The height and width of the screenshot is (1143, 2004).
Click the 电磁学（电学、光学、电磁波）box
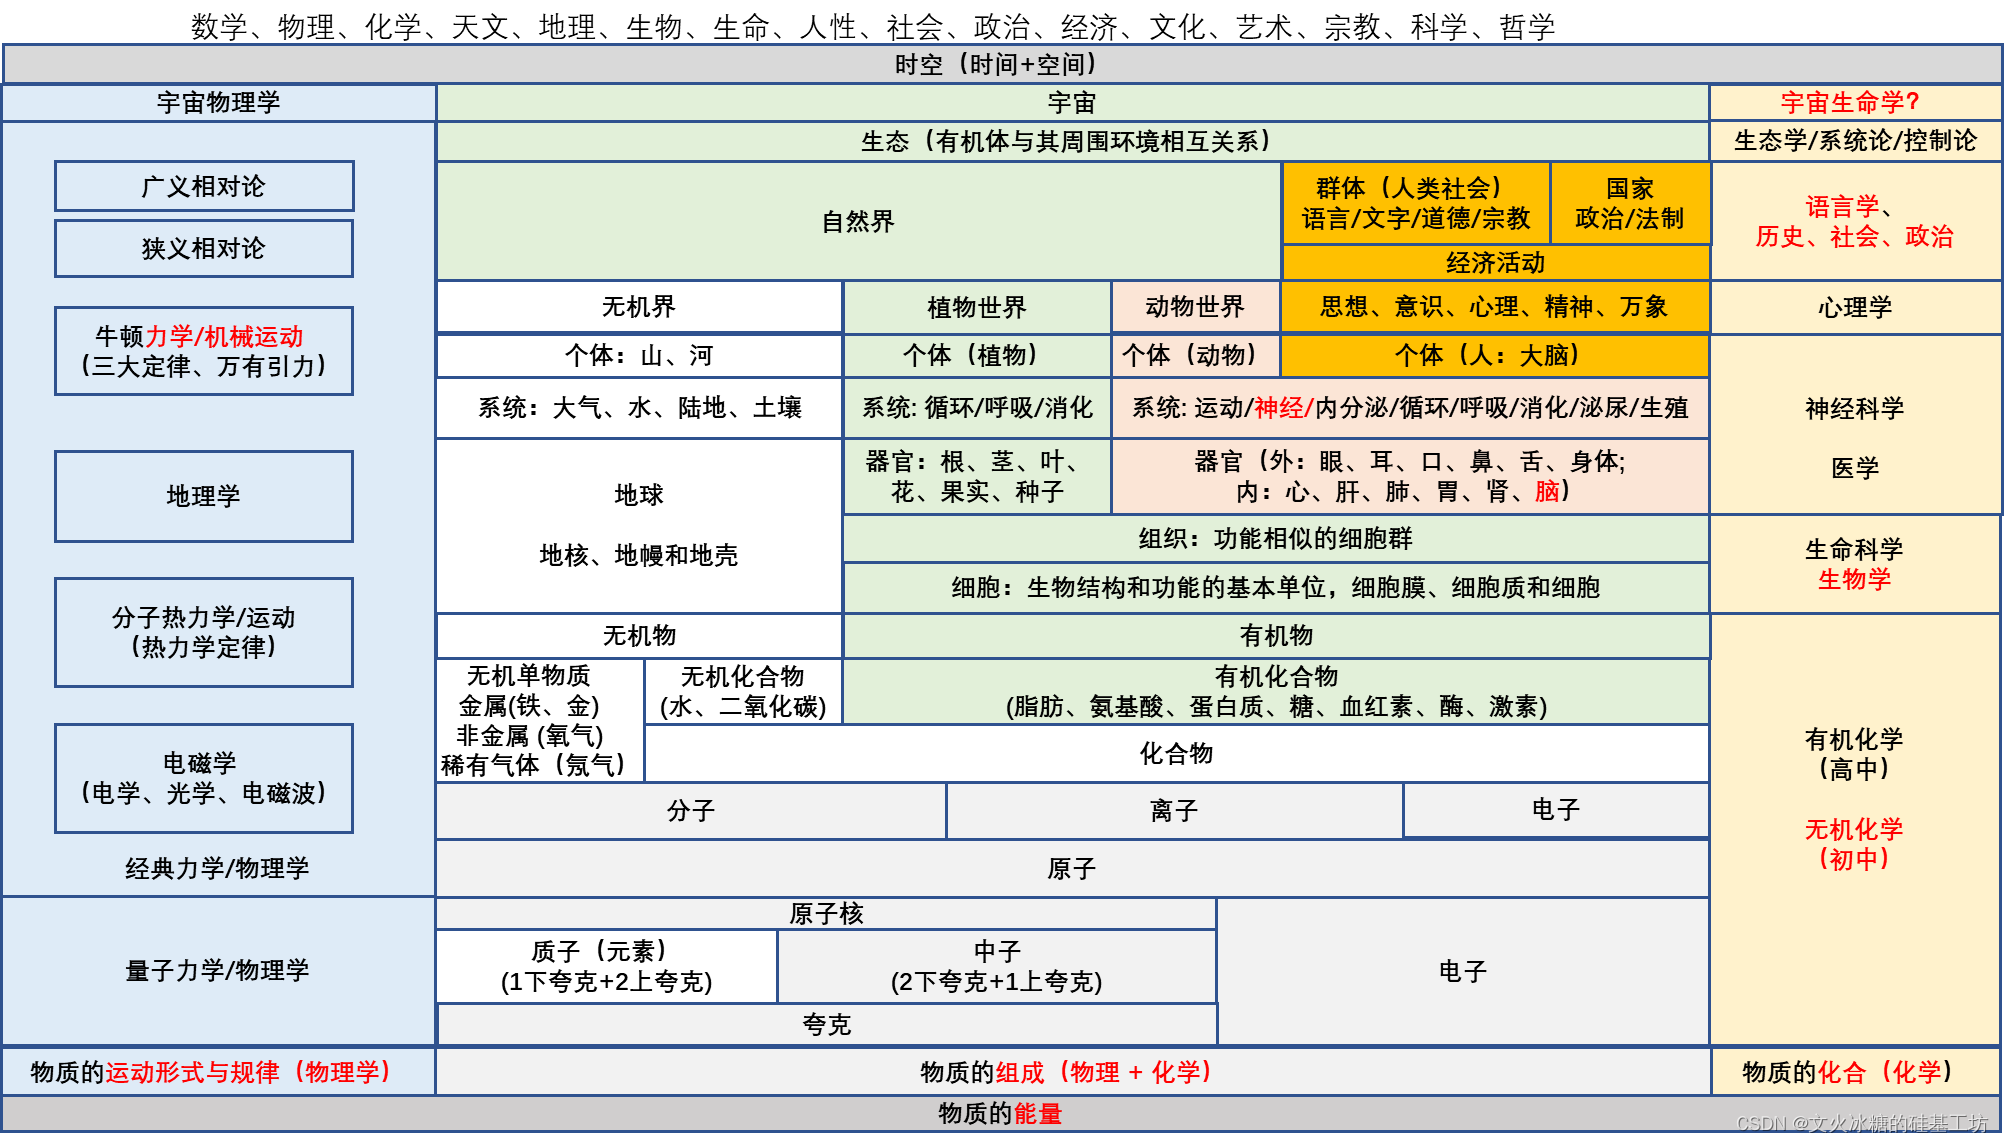(x=204, y=778)
